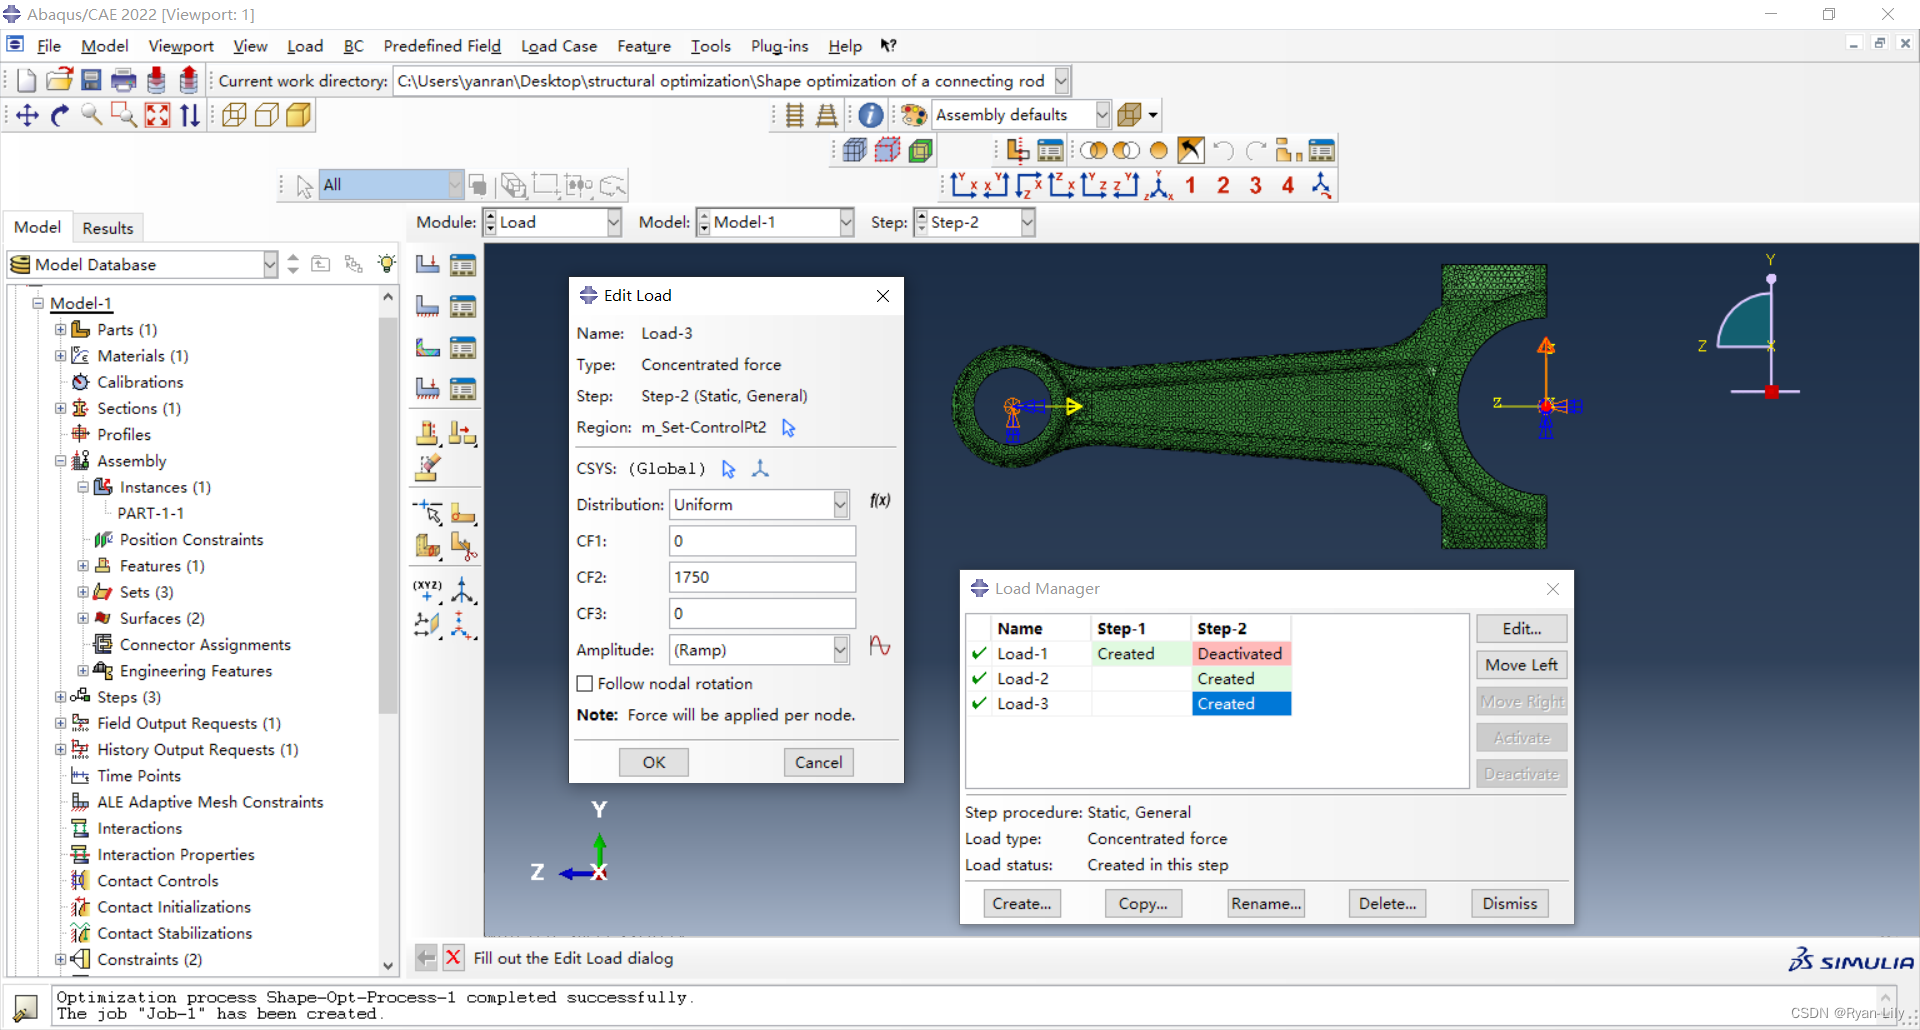Click the Create Boundary Condition tool icon
1920x1030 pixels.
tap(428, 306)
